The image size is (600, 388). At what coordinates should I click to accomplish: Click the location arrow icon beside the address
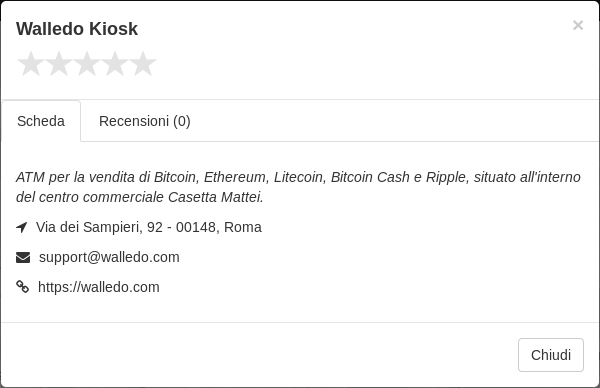[22, 227]
